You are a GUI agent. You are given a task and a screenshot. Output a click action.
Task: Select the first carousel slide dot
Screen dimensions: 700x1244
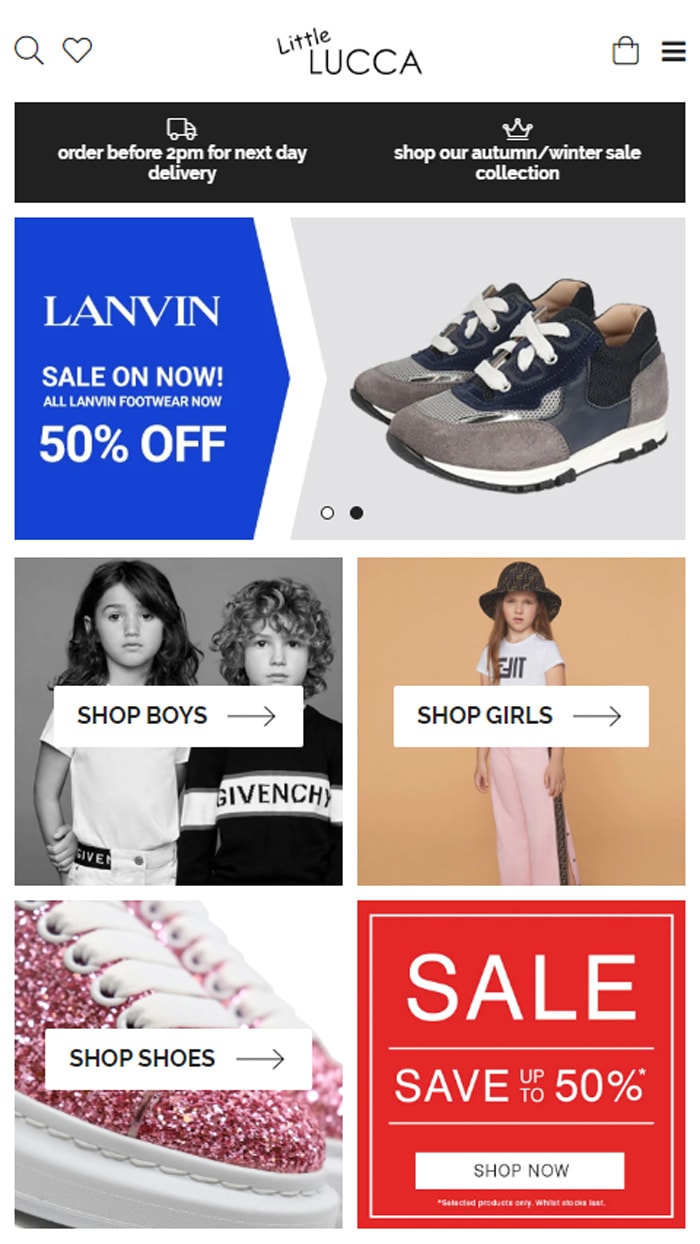click(x=327, y=513)
